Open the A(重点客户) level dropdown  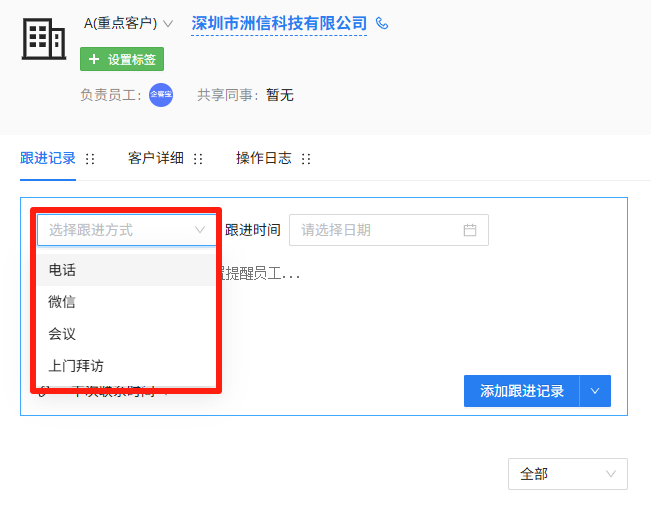pyautogui.click(x=128, y=23)
